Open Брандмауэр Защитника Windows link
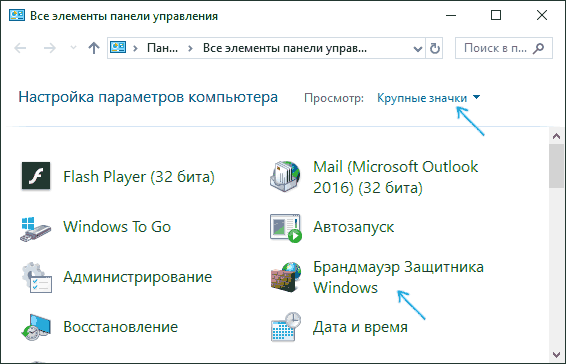This screenshot has height=364, width=566. [399, 277]
